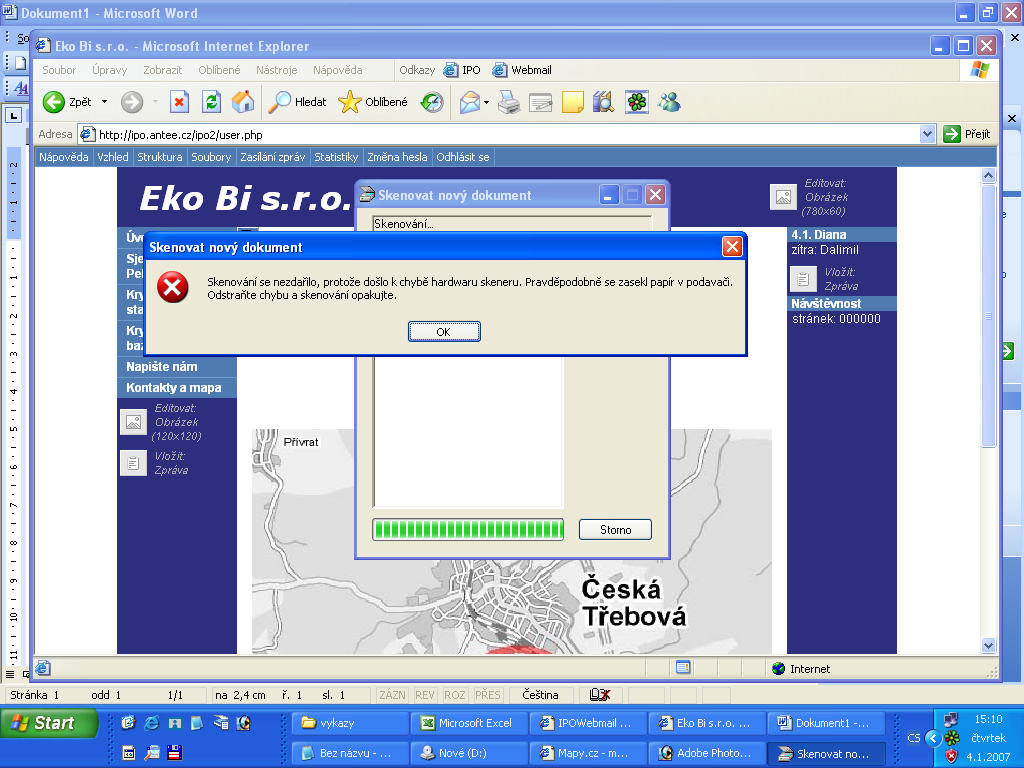The height and width of the screenshot is (768, 1024).
Task: Click Odhlásit se to log out
Action: [463, 157]
